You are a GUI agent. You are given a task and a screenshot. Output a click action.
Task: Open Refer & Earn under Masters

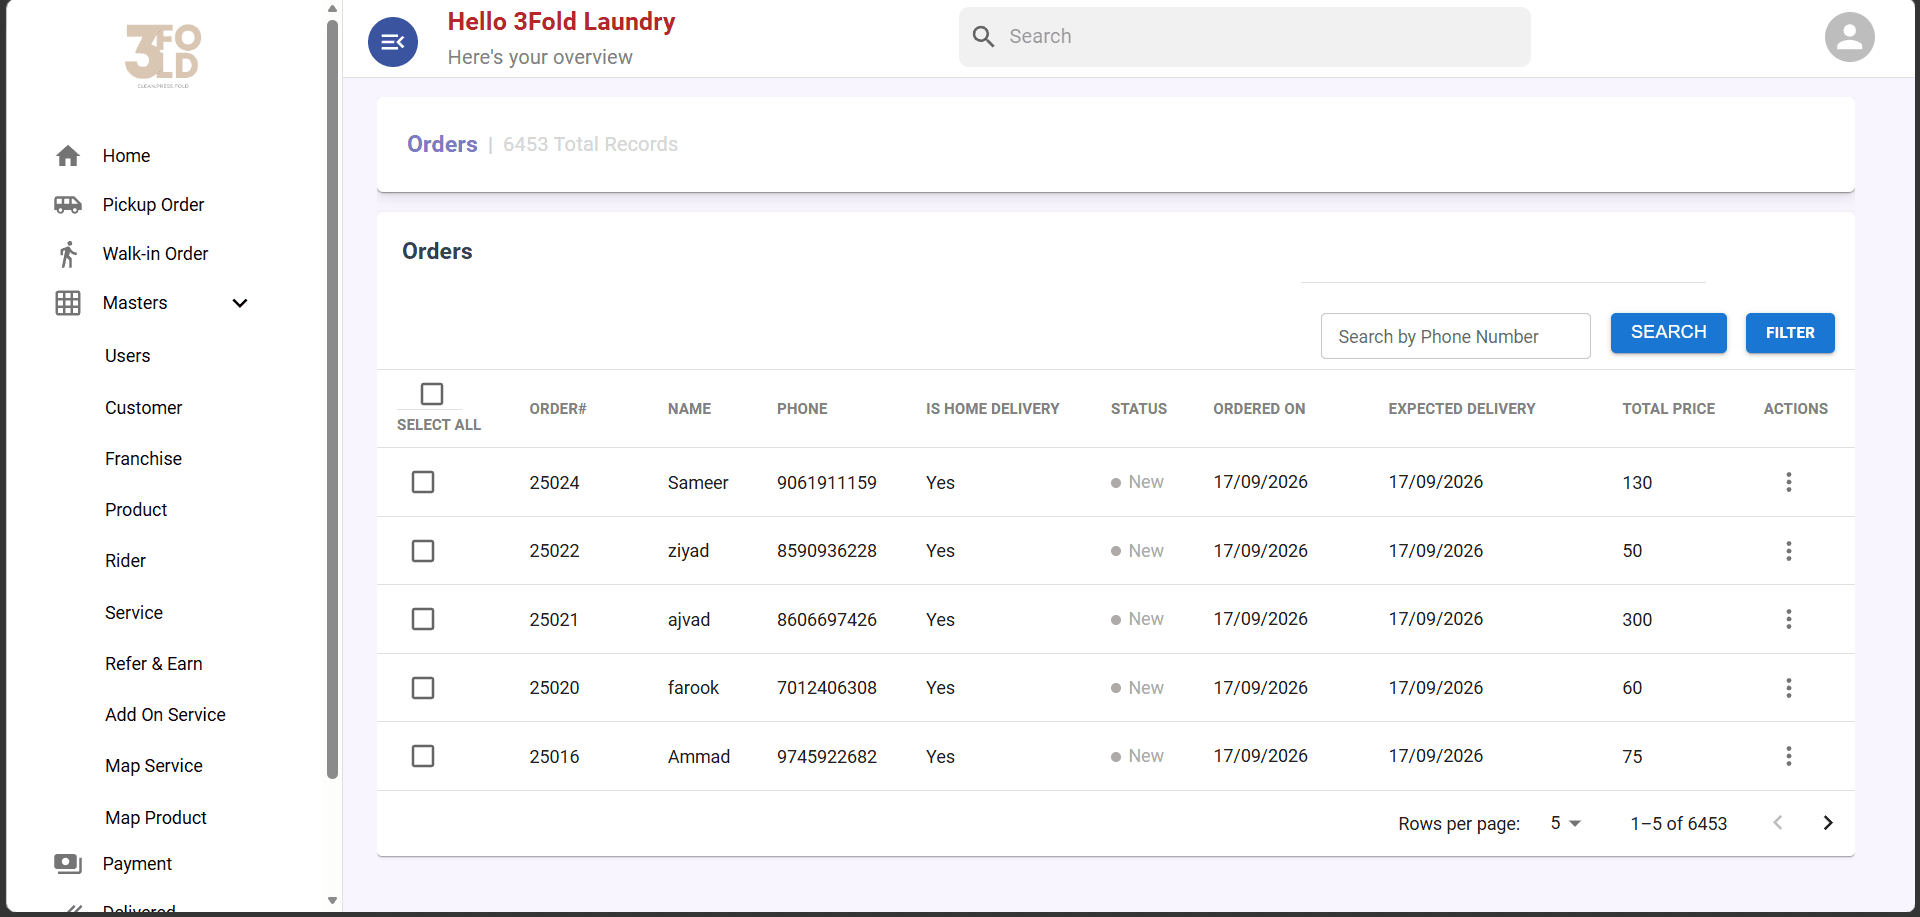tap(153, 664)
